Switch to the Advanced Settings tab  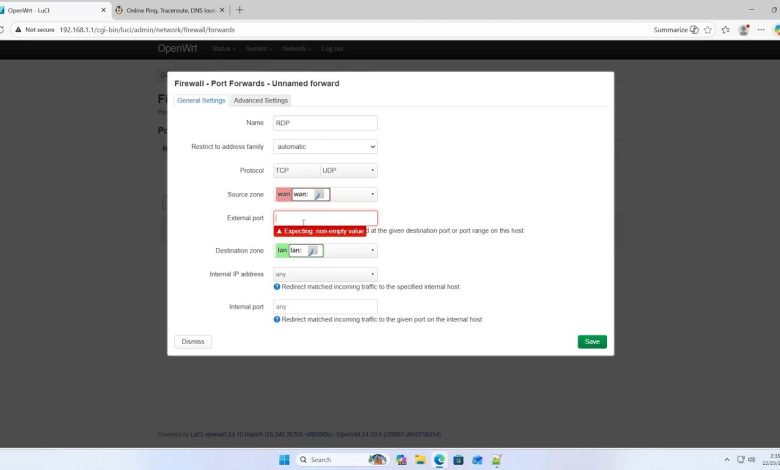click(261, 100)
